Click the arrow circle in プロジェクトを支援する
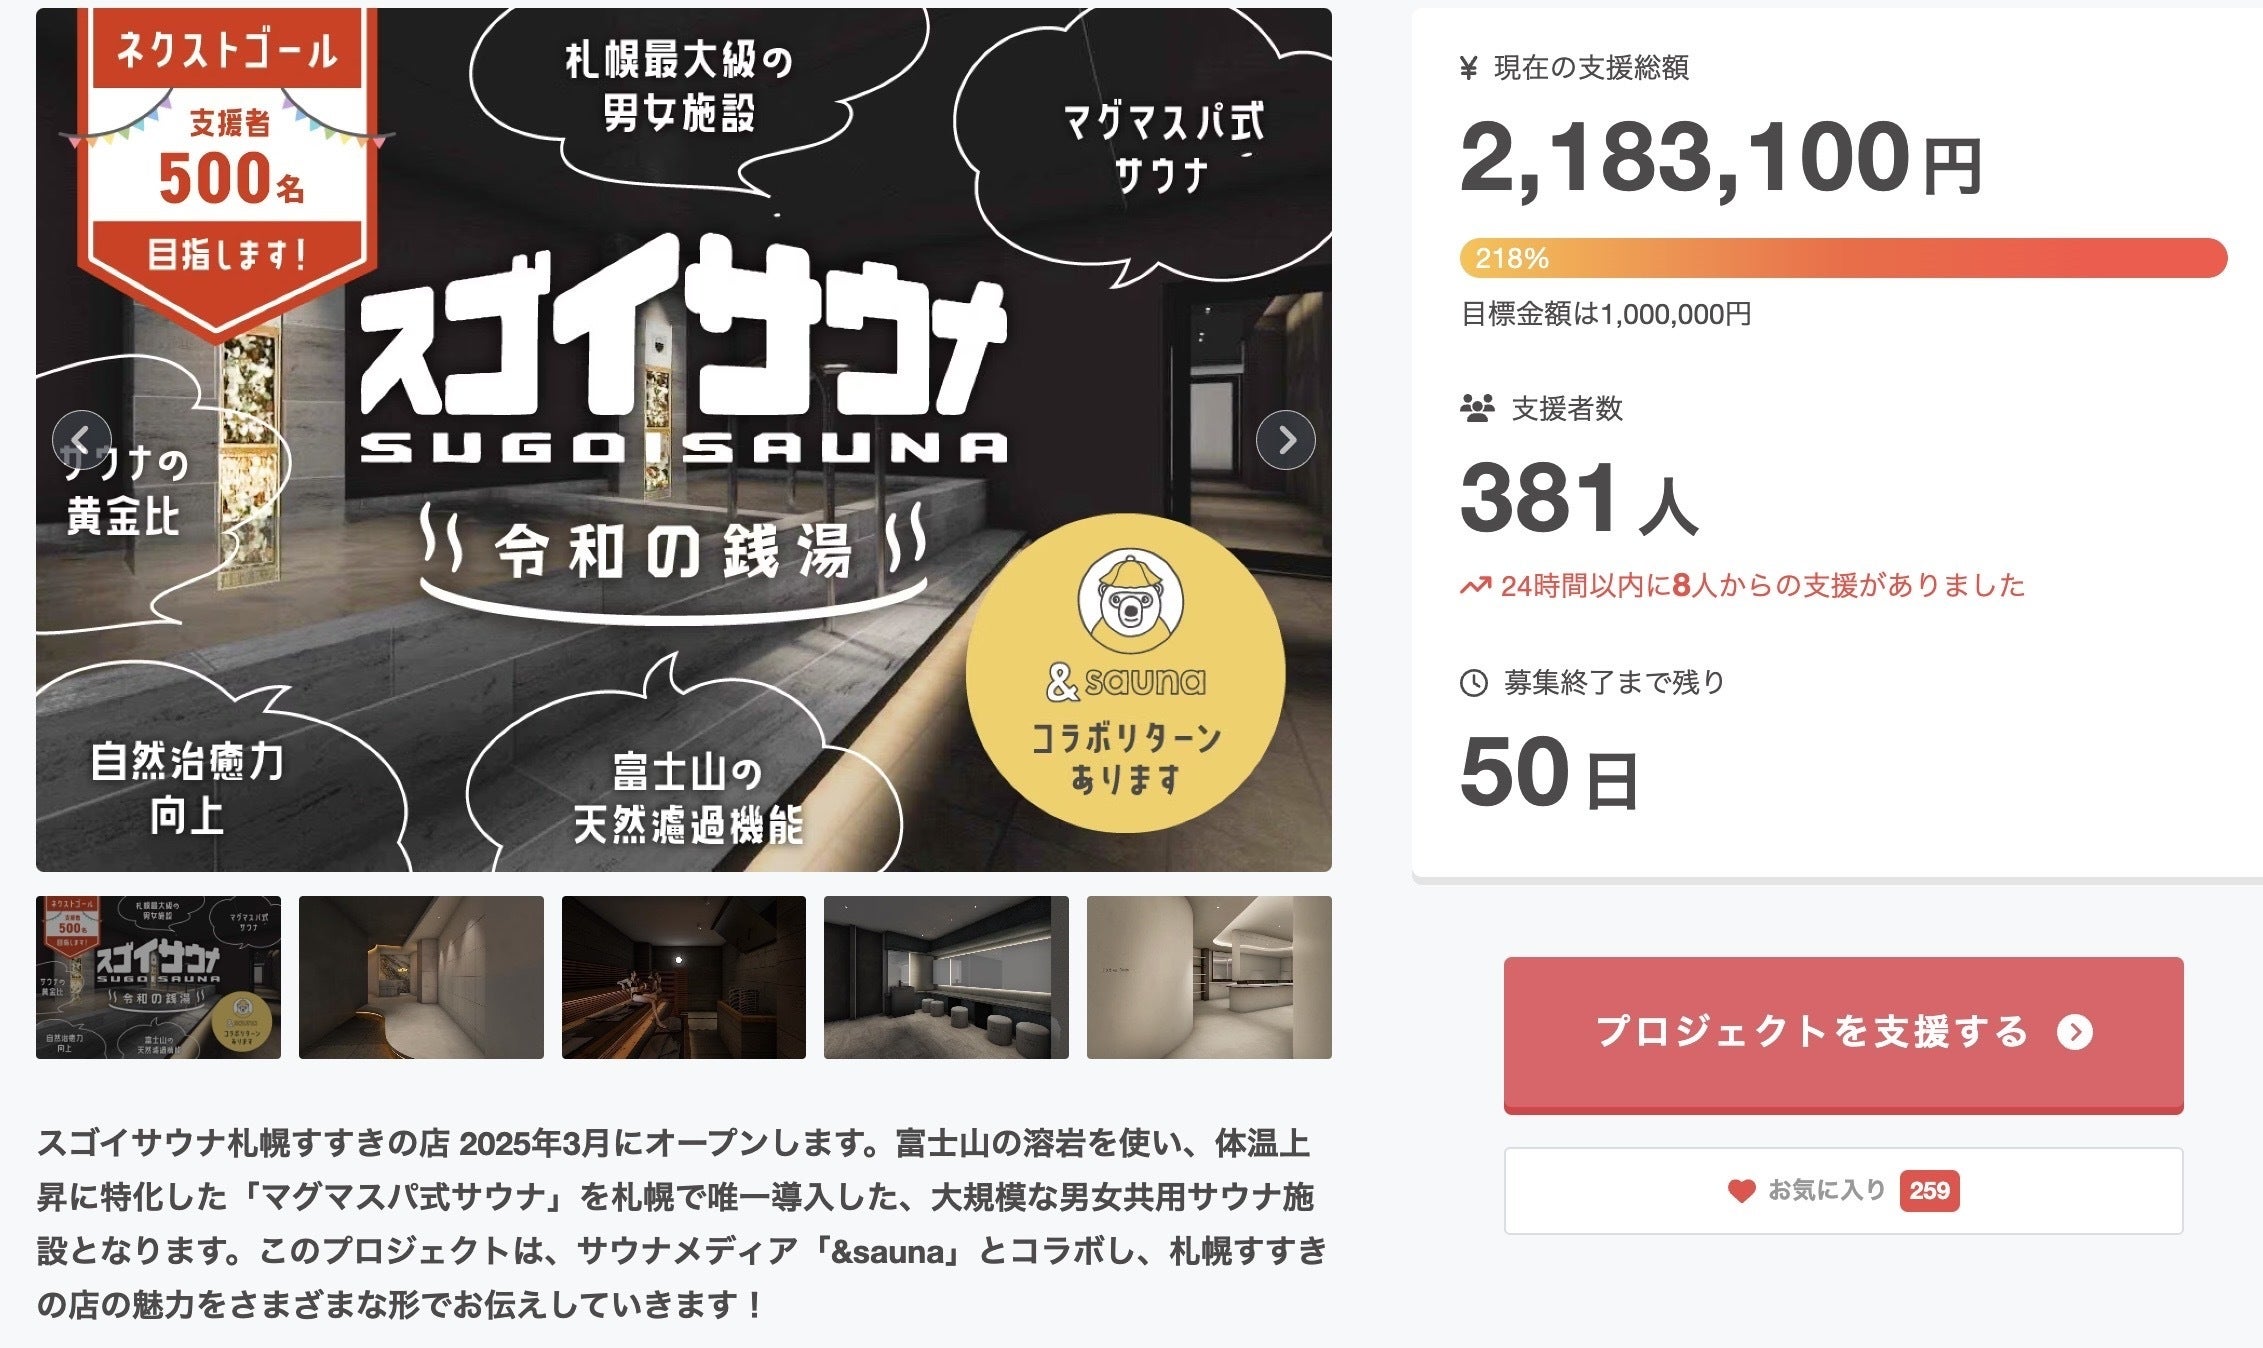Image resolution: width=2263 pixels, height=1348 pixels. point(2075,1032)
